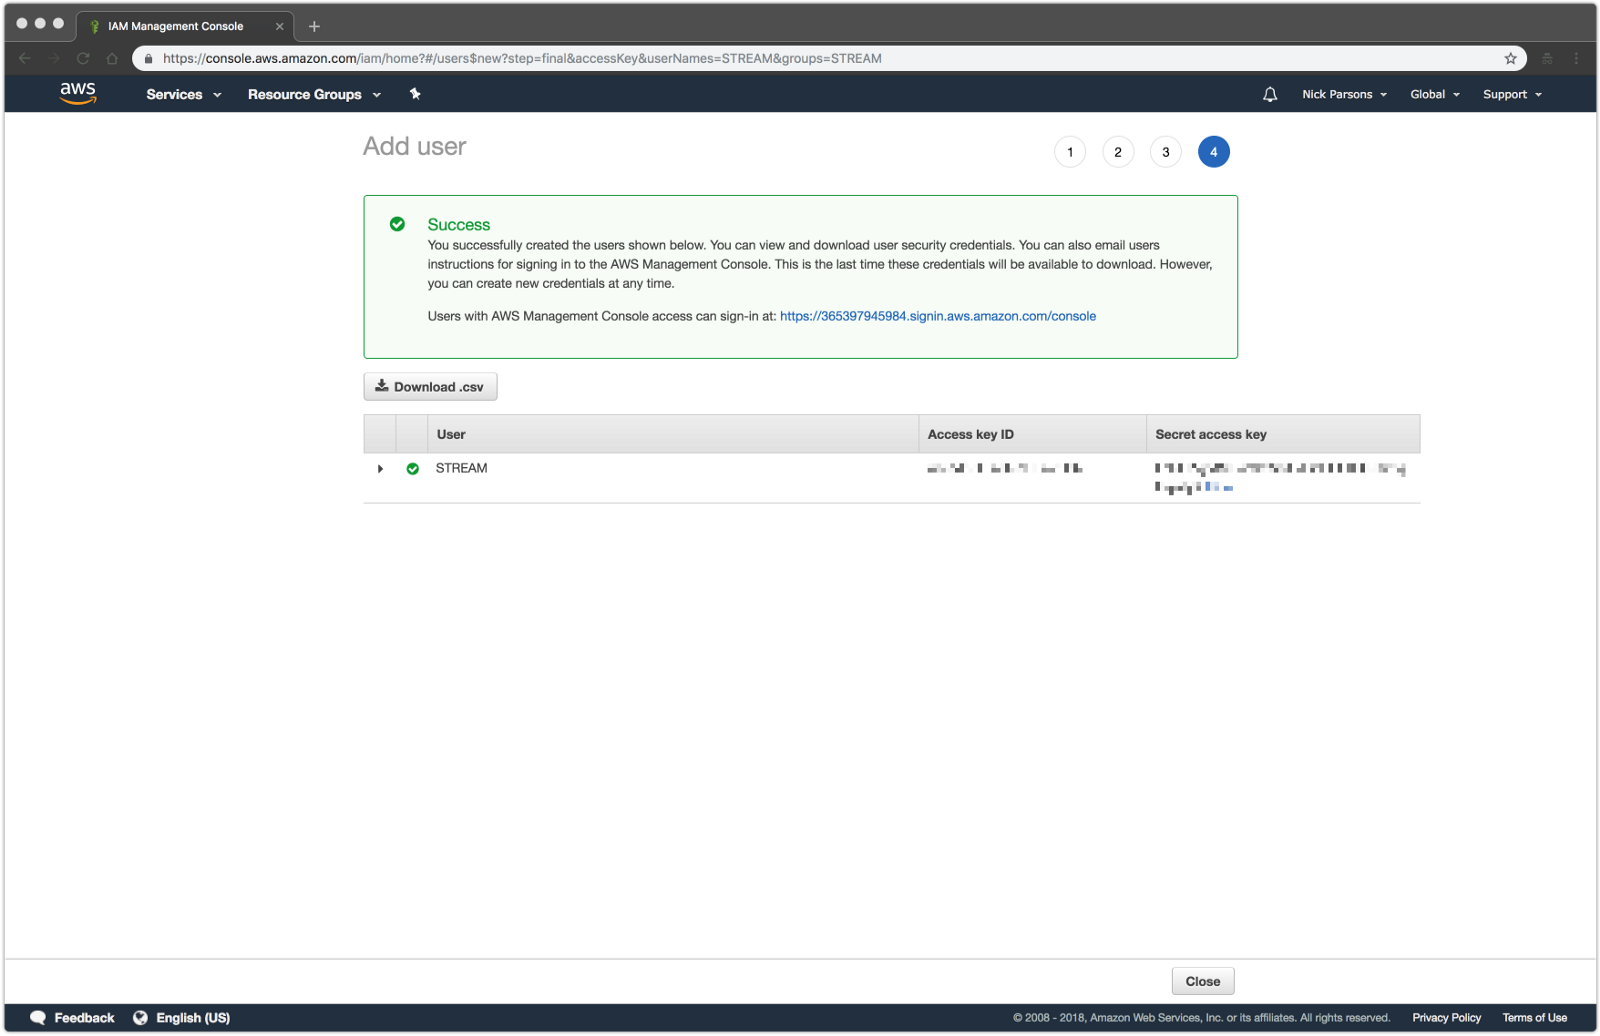Click the Feedback link in footer
This screenshot has height=1036, width=1600.
pyautogui.click(x=84, y=1018)
